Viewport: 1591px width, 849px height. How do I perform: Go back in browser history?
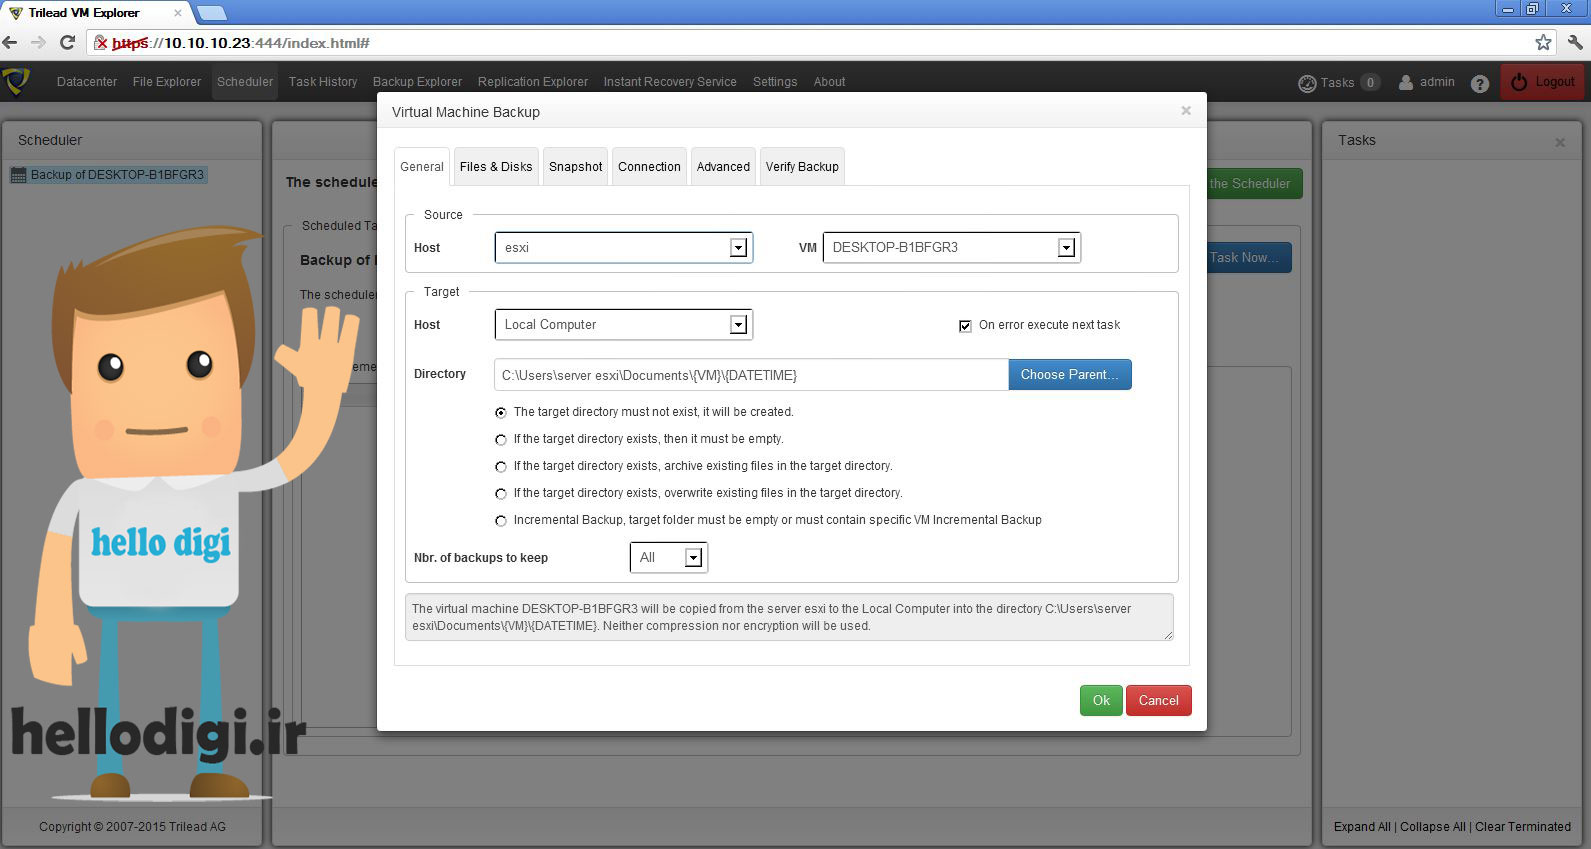click(x=10, y=43)
